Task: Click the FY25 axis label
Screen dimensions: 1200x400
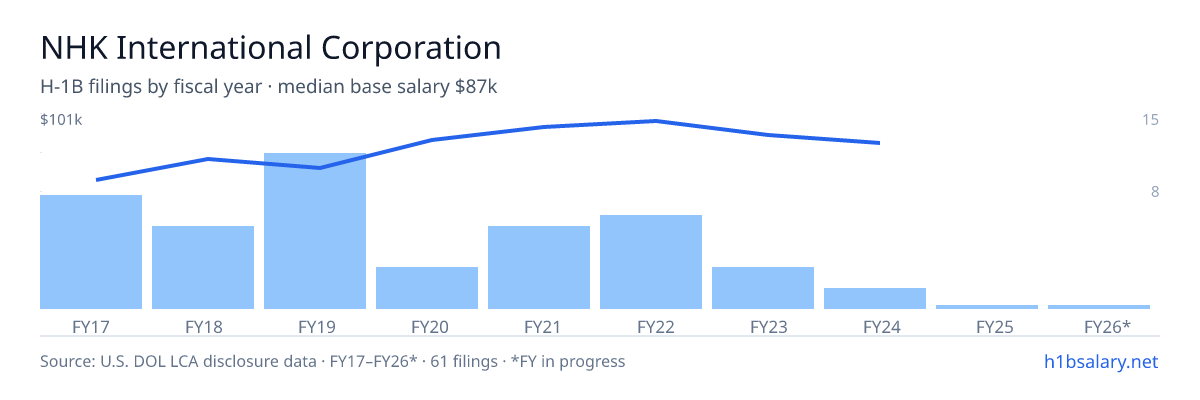Action: click(x=995, y=327)
